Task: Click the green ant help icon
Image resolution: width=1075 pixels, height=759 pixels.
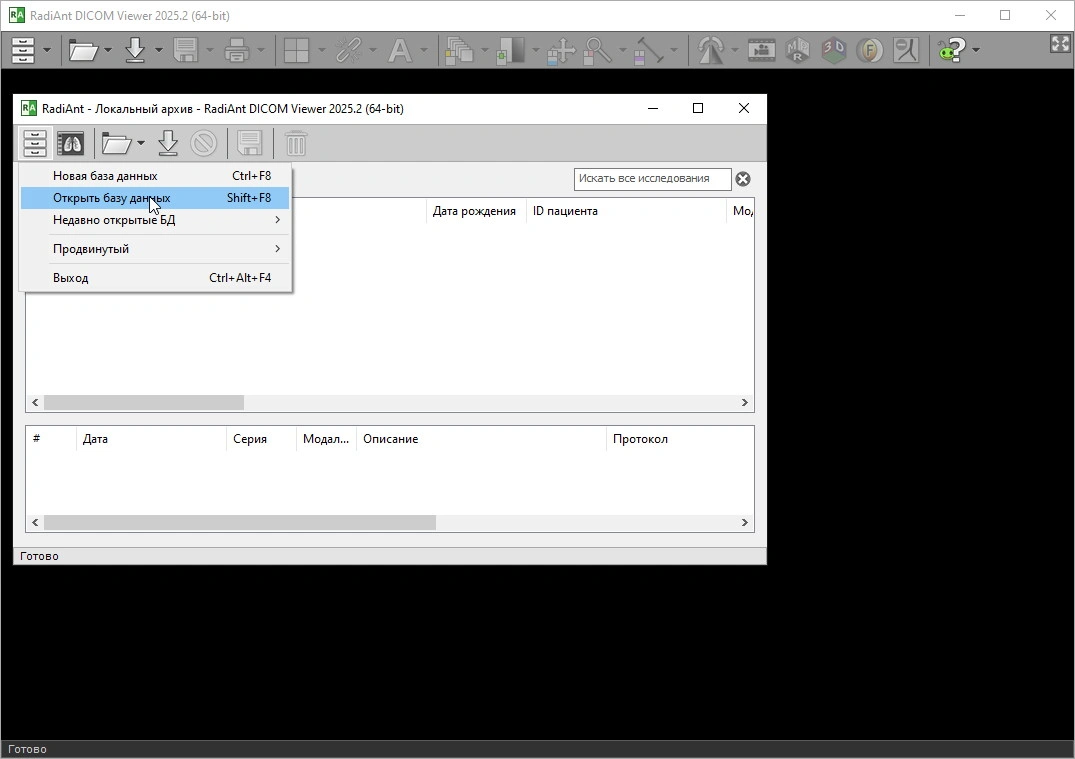Action: tap(952, 50)
